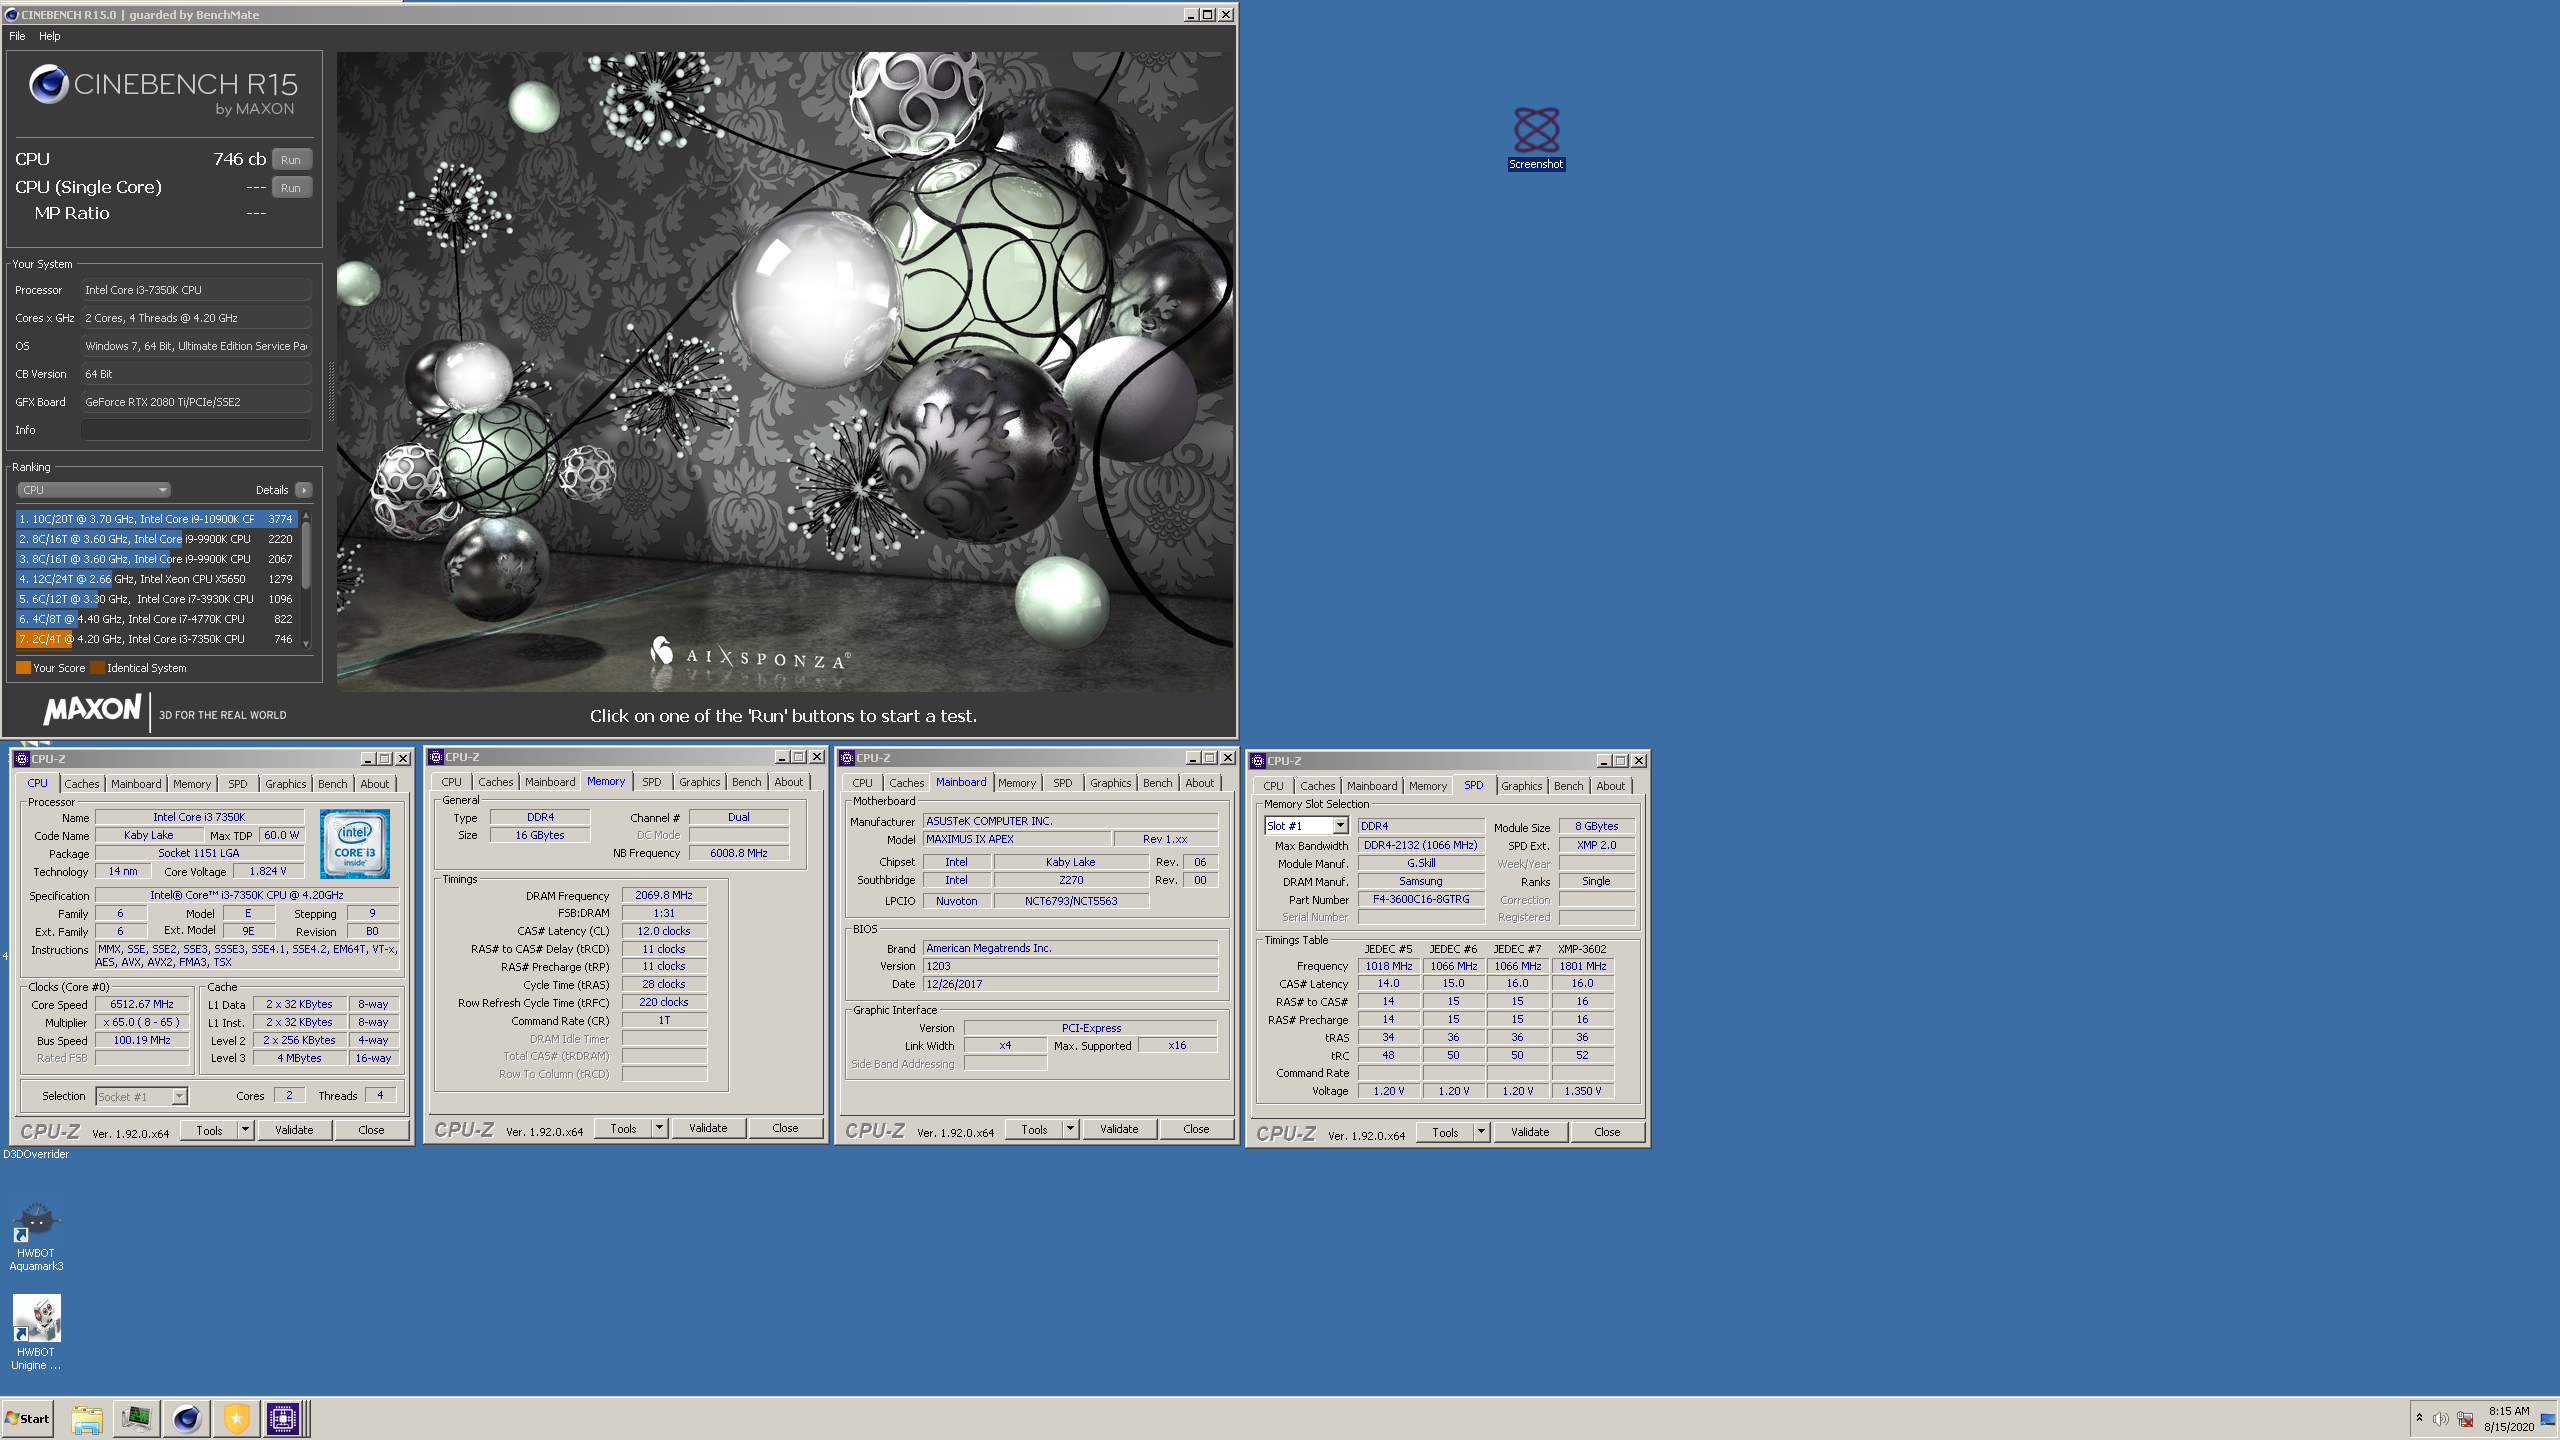Open Graphics tab in CPU-Z Mainboard window
The image size is (2560, 1440).
pyautogui.click(x=1110, y=783)
